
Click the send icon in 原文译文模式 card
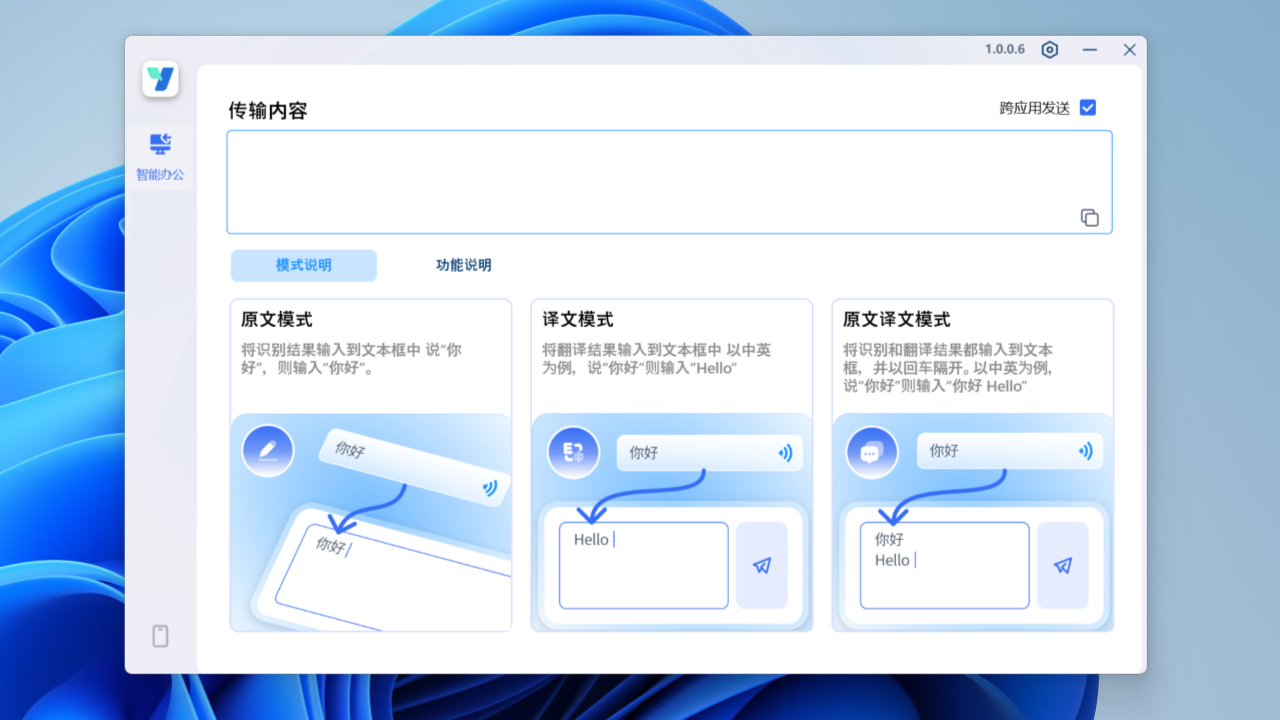[1062, 565]
